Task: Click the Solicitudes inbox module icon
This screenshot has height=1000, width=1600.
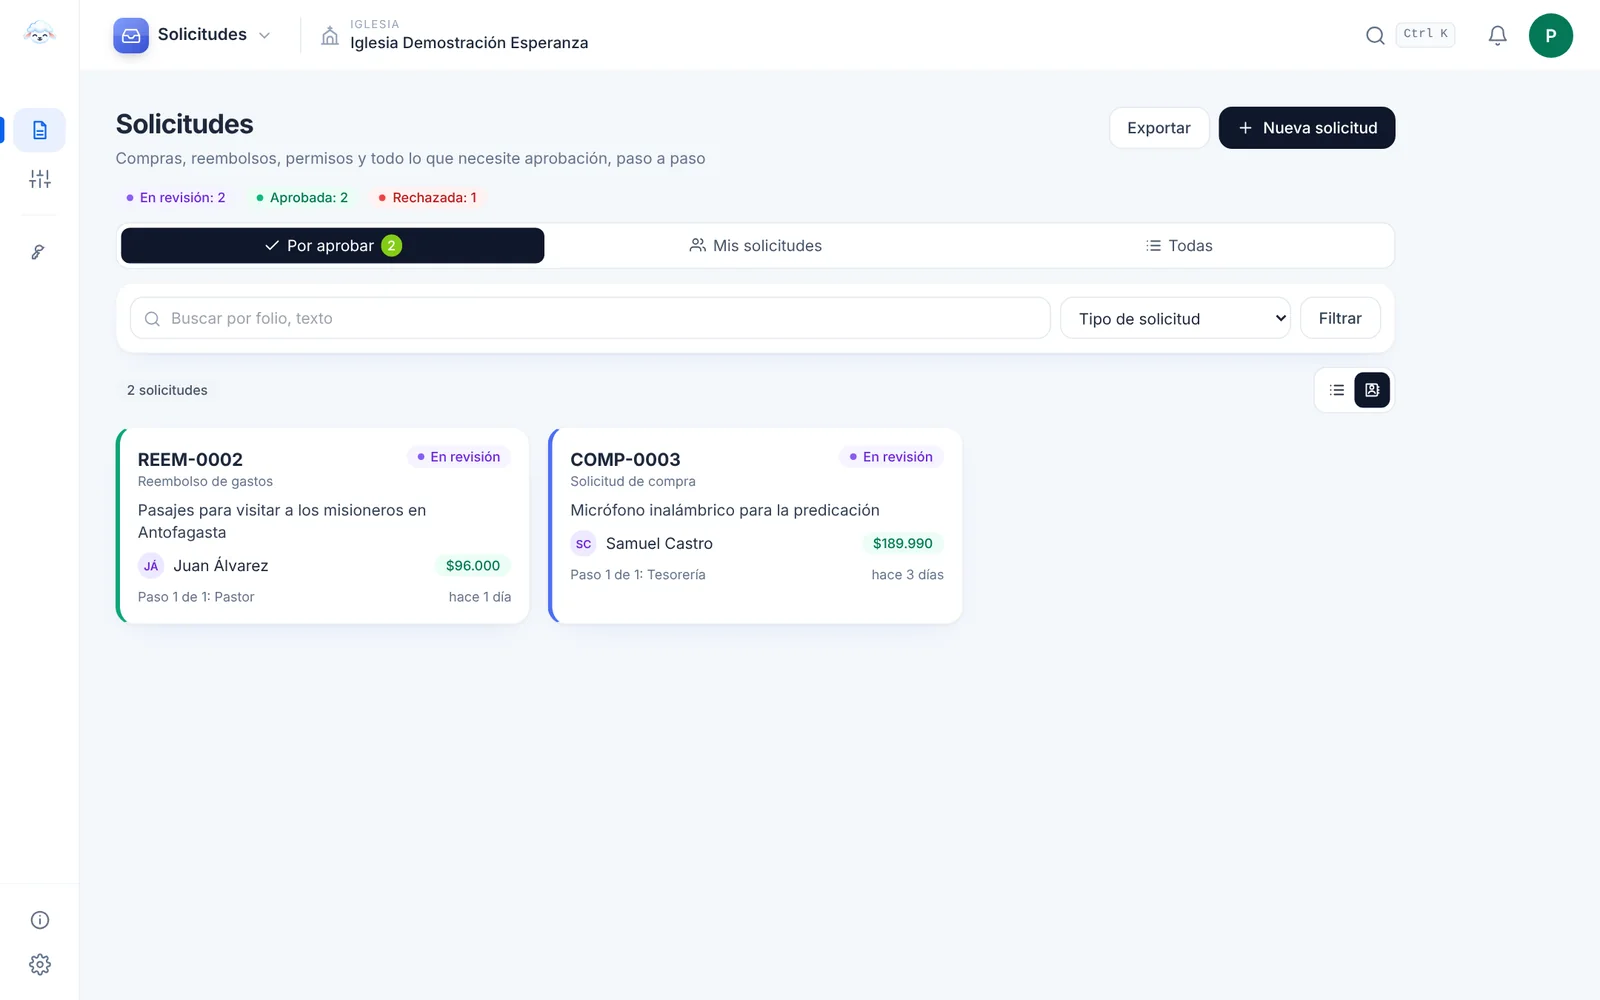Action: coord(131,35)
